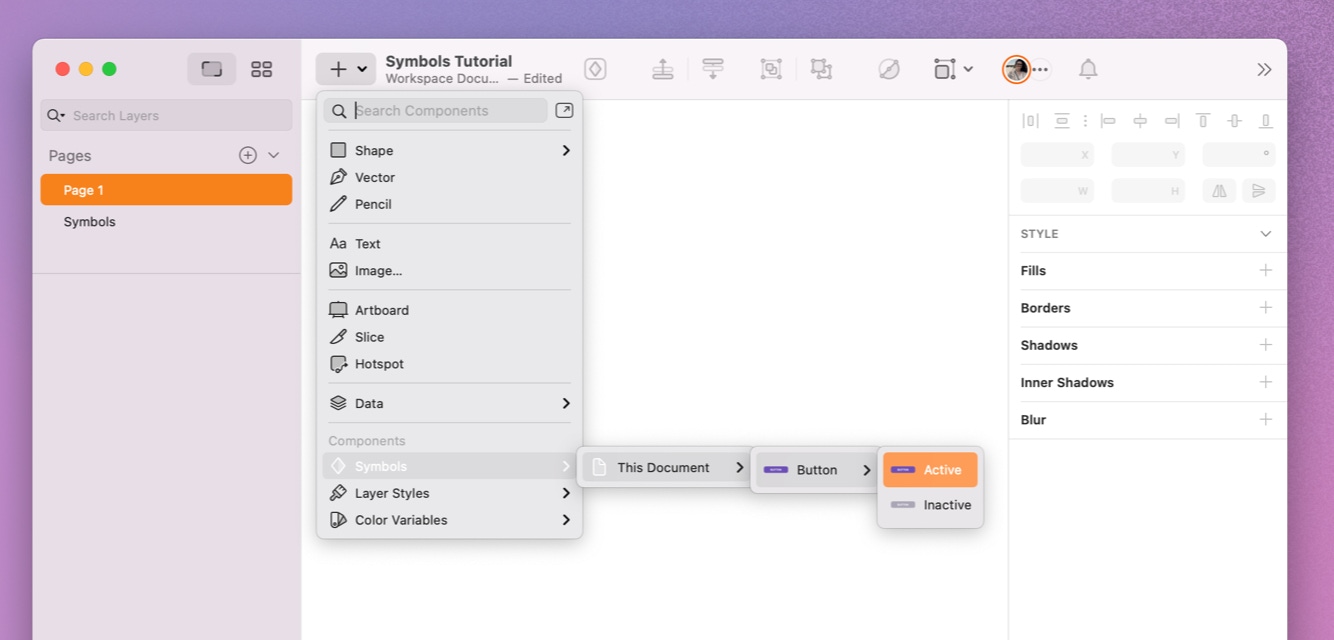Flip the selection vertically
The width and height of the screenshot is (1334, 640).
pos(1258,190)
